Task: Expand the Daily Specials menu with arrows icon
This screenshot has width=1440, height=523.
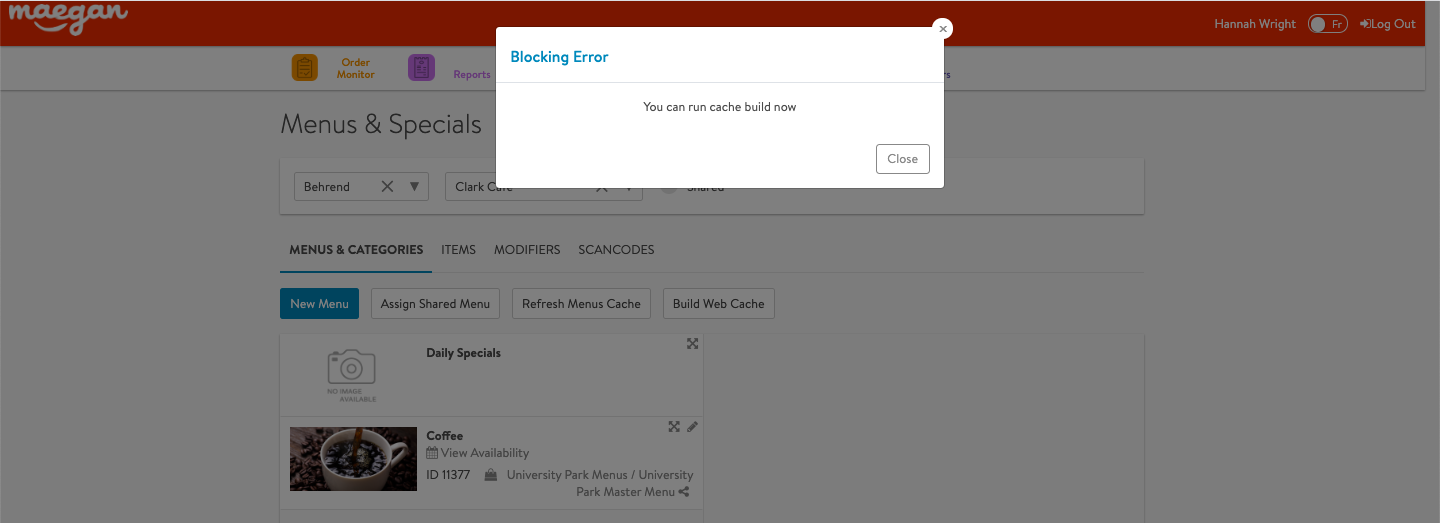Action: pyautogui.click(x=692, y=343)
